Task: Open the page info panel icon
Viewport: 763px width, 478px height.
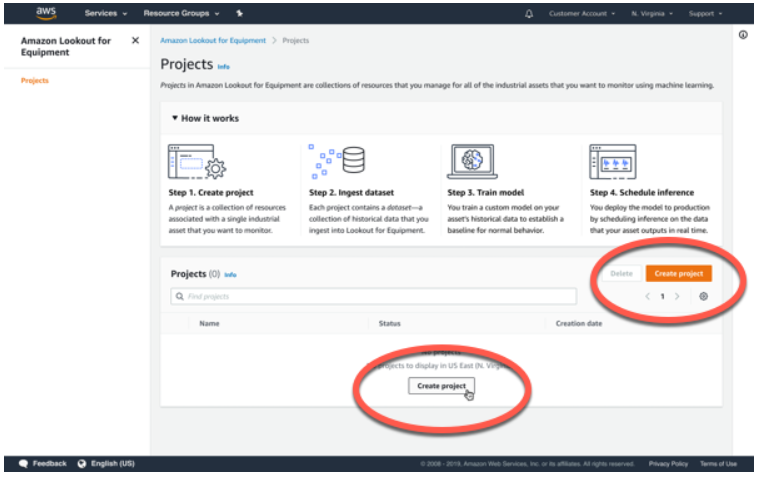Action: click(743, 35)
